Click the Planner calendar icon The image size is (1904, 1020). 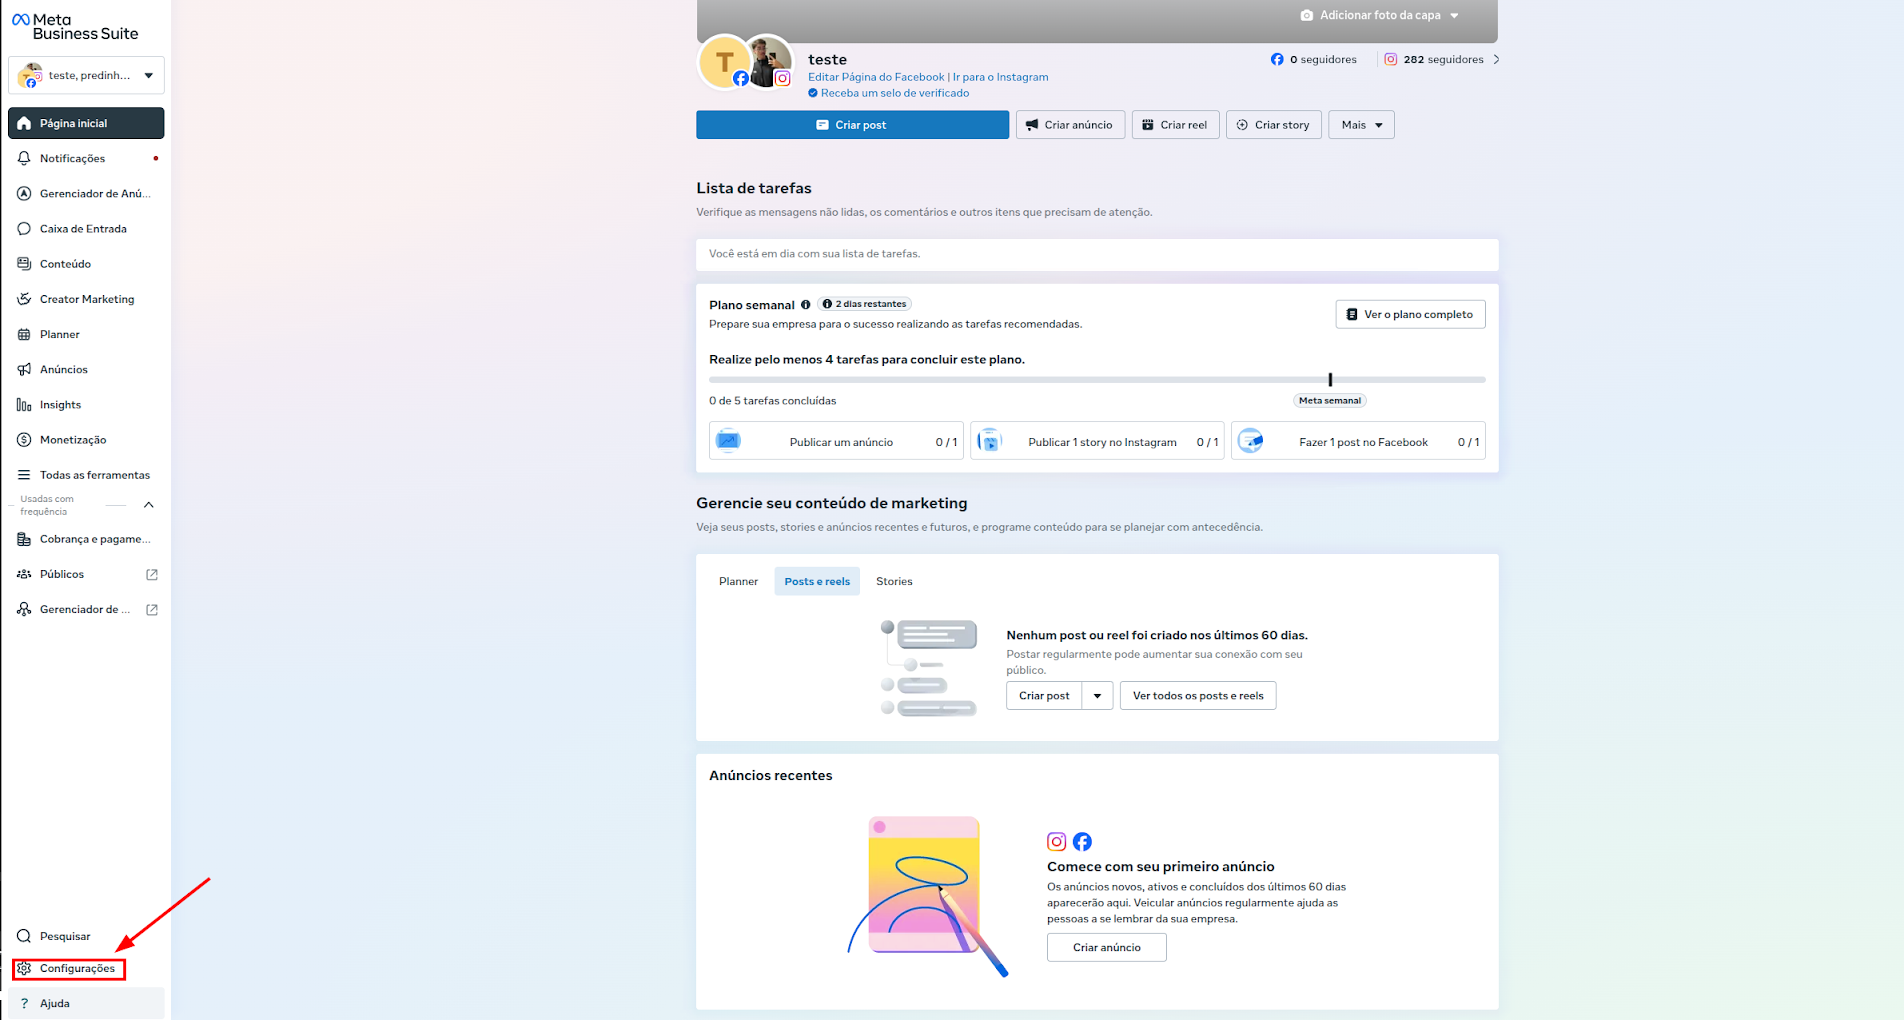tap(24, 334)
